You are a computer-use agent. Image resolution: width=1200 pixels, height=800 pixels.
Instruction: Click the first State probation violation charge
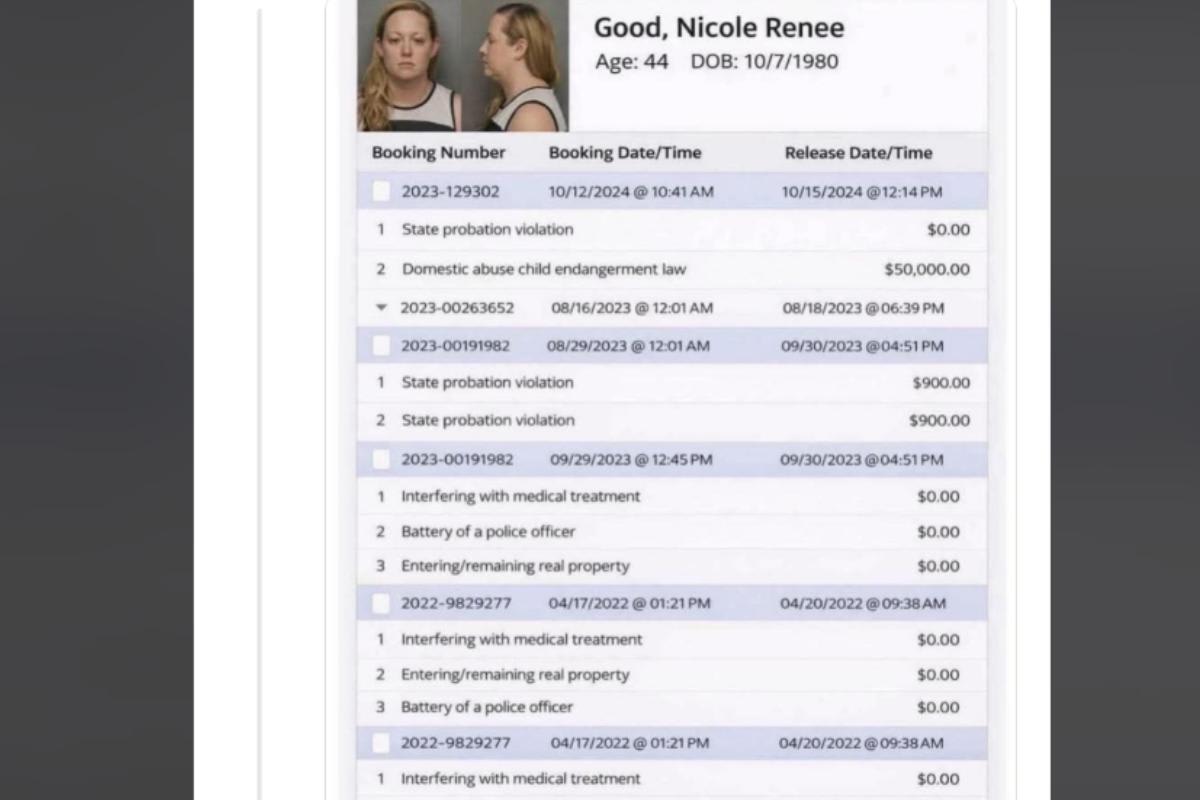[x=487, y=229]
